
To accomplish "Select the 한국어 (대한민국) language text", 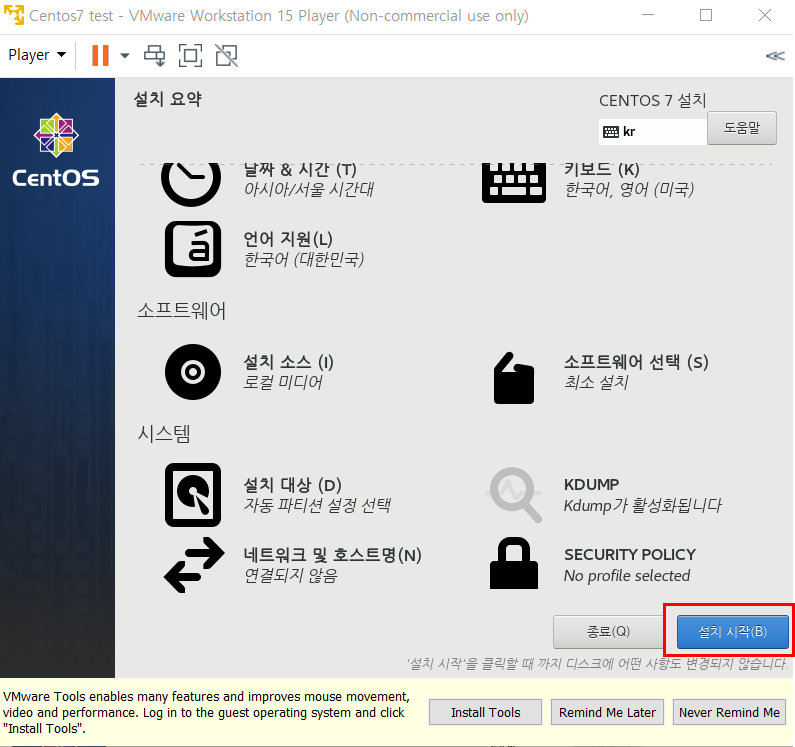I will click(x=304, y=259).
